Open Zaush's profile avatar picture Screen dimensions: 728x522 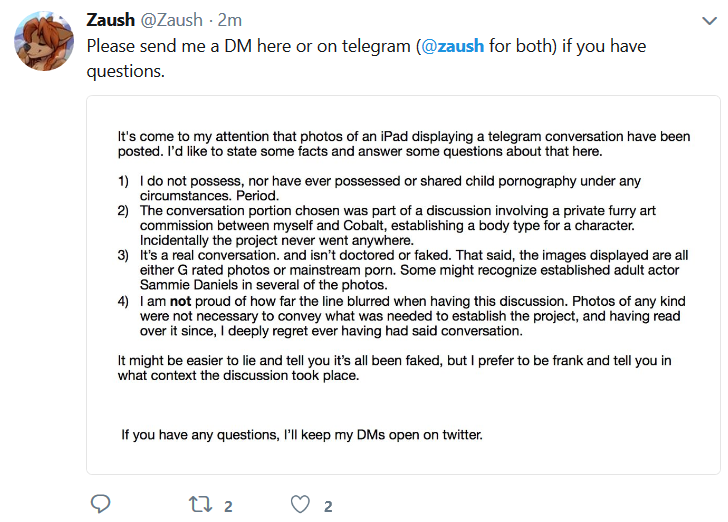point(44,41)
